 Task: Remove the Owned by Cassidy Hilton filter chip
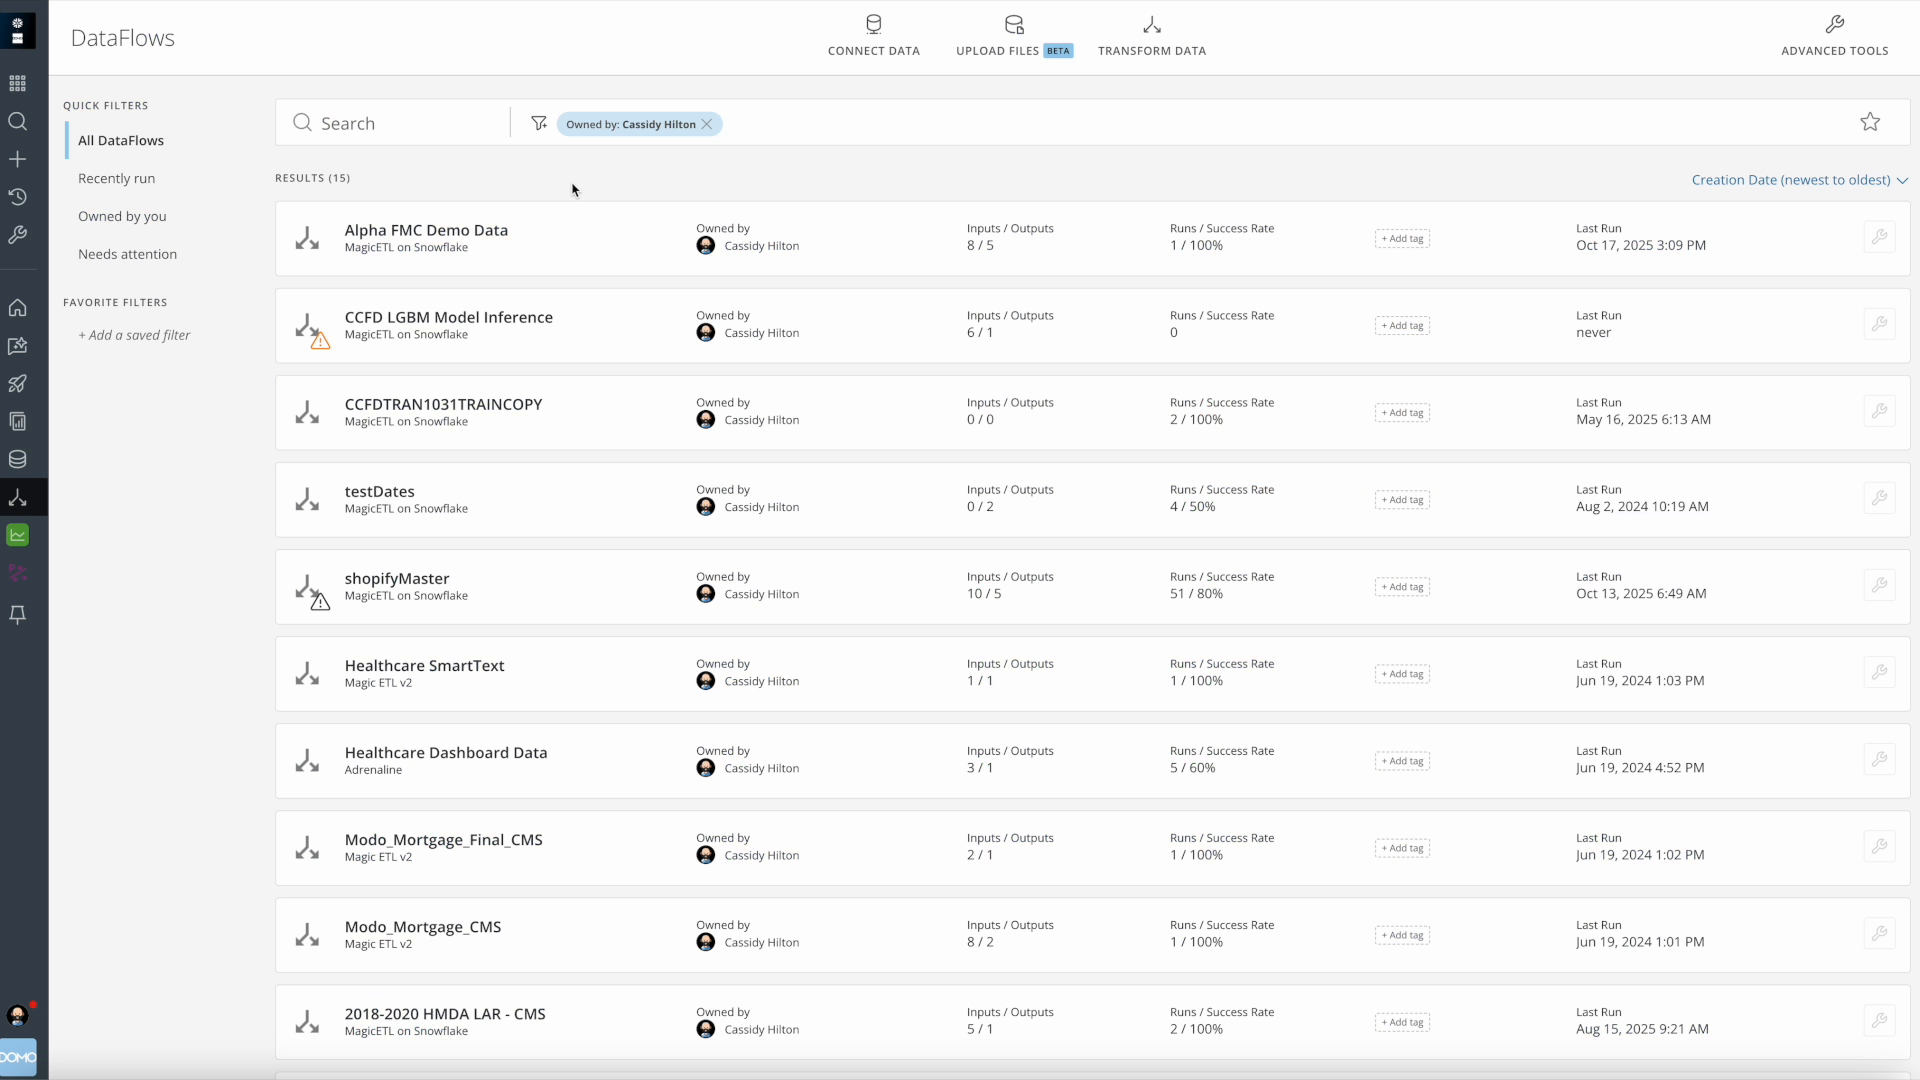pyautogui.click(x=707, y=123)
